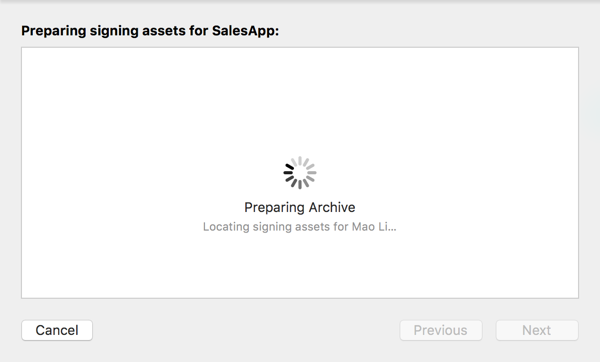This screenshot has height=362, width=600.
Task: Click the Cancel button
Action: click(x=57, y=330)
